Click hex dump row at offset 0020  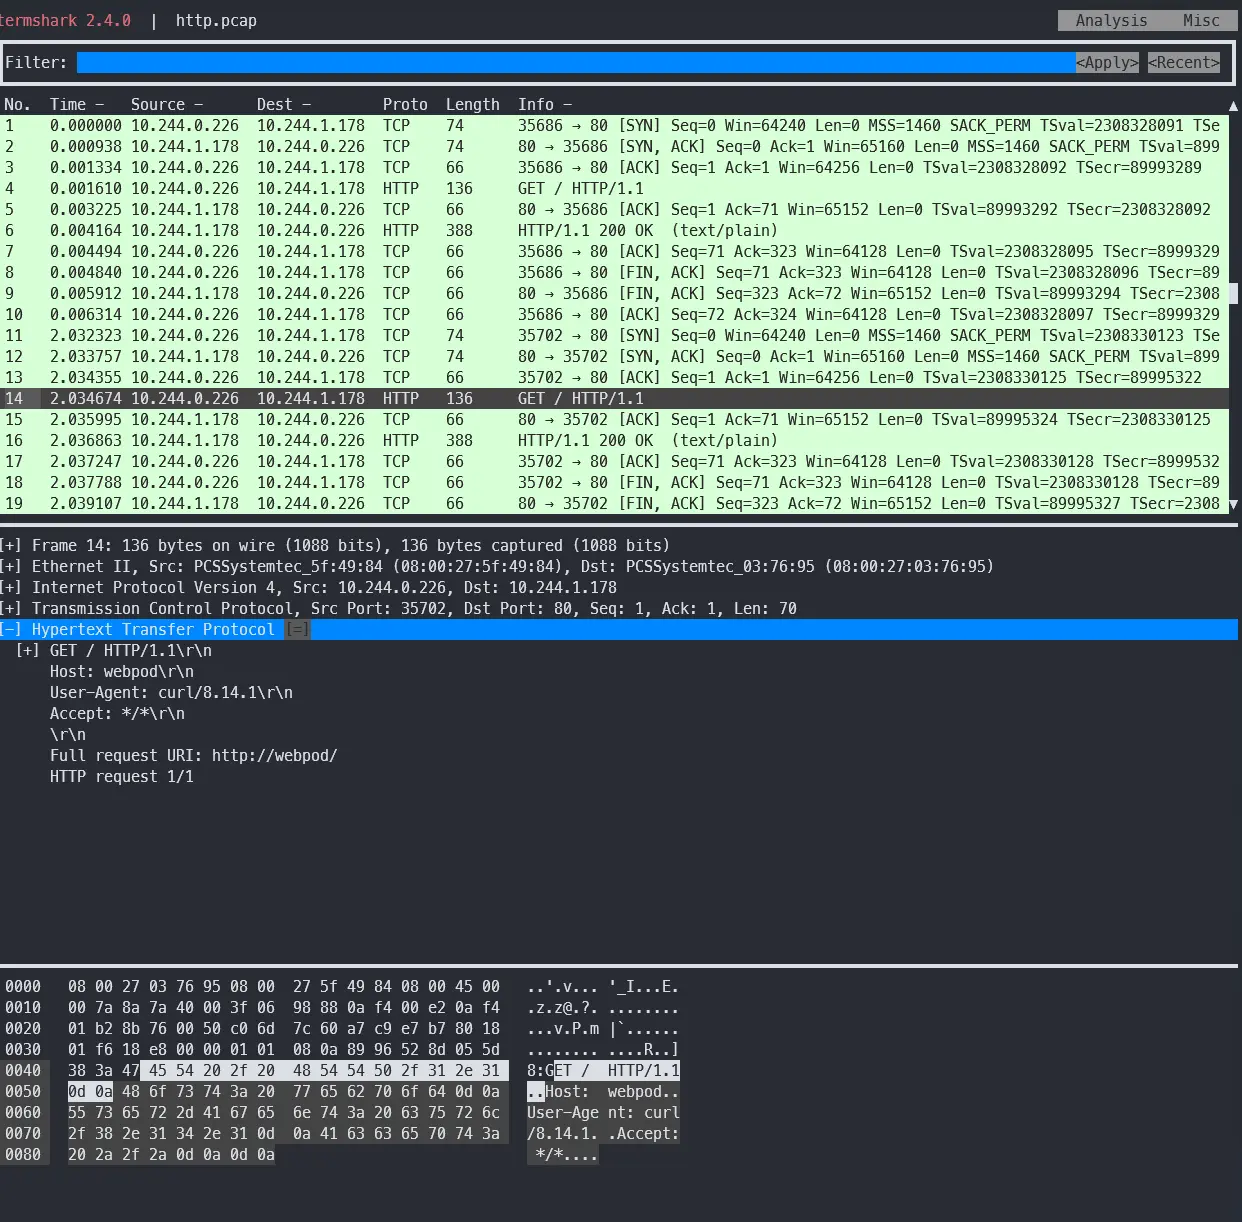click(341, 1028)
